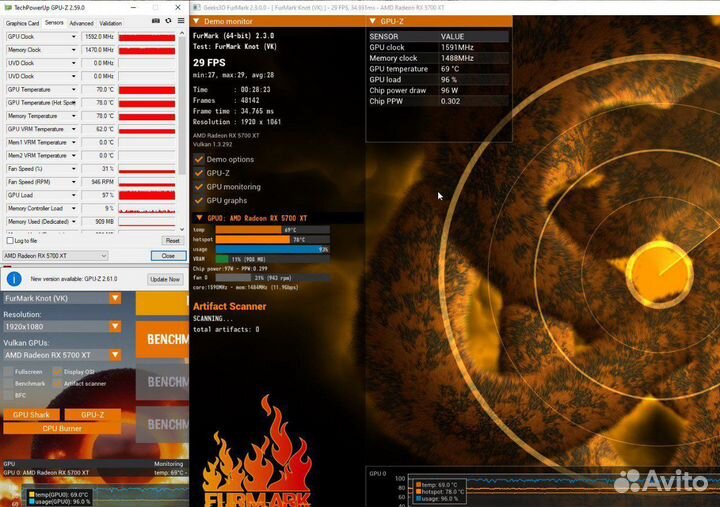Open the GPU Temperature sensor dropdown
The height and width of the screenshot is (507, 720).
pos(73,90)
